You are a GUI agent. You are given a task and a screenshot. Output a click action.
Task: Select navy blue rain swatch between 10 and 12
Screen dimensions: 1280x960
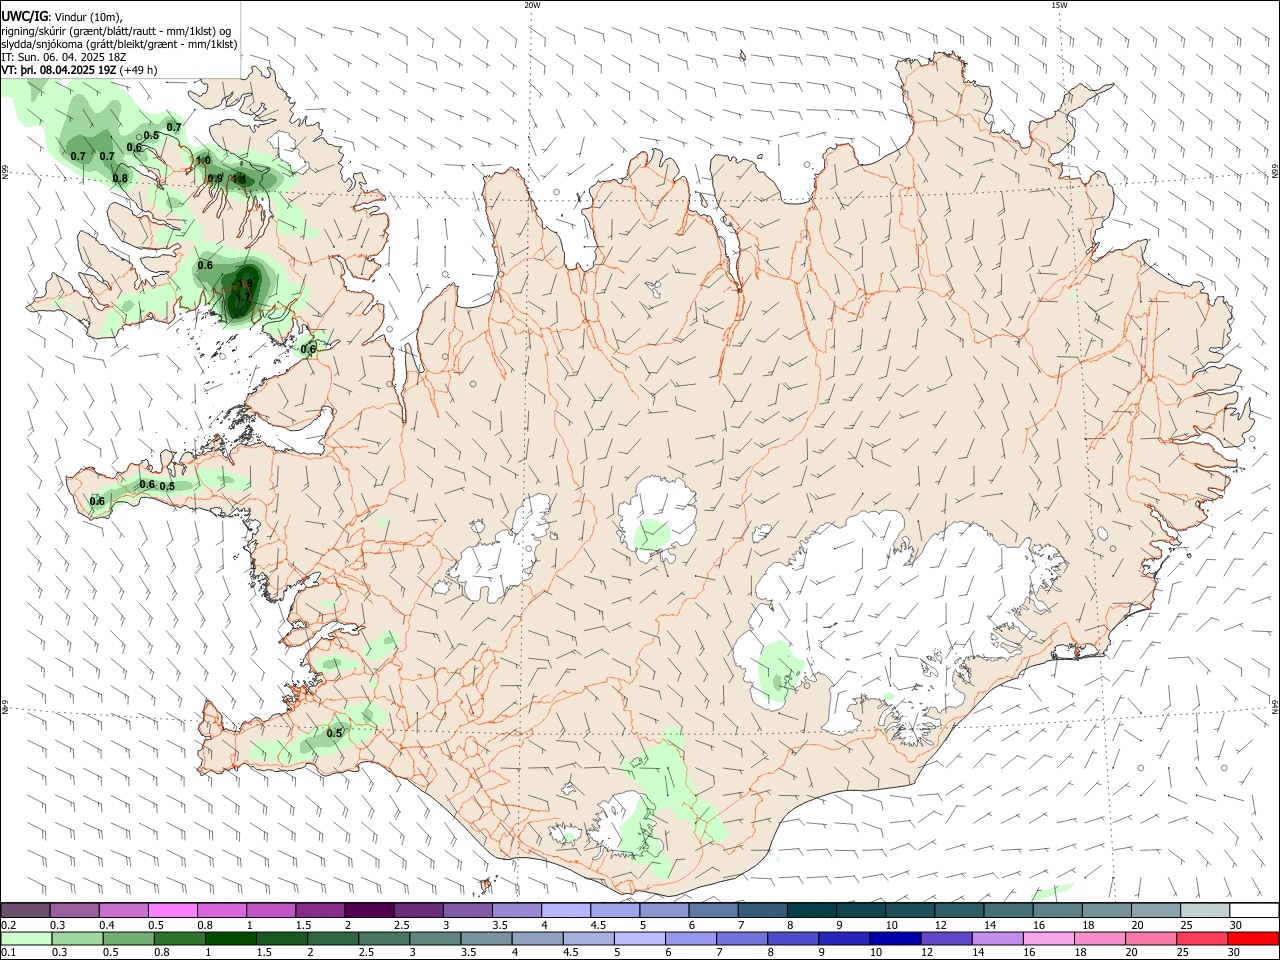(894, 939)
